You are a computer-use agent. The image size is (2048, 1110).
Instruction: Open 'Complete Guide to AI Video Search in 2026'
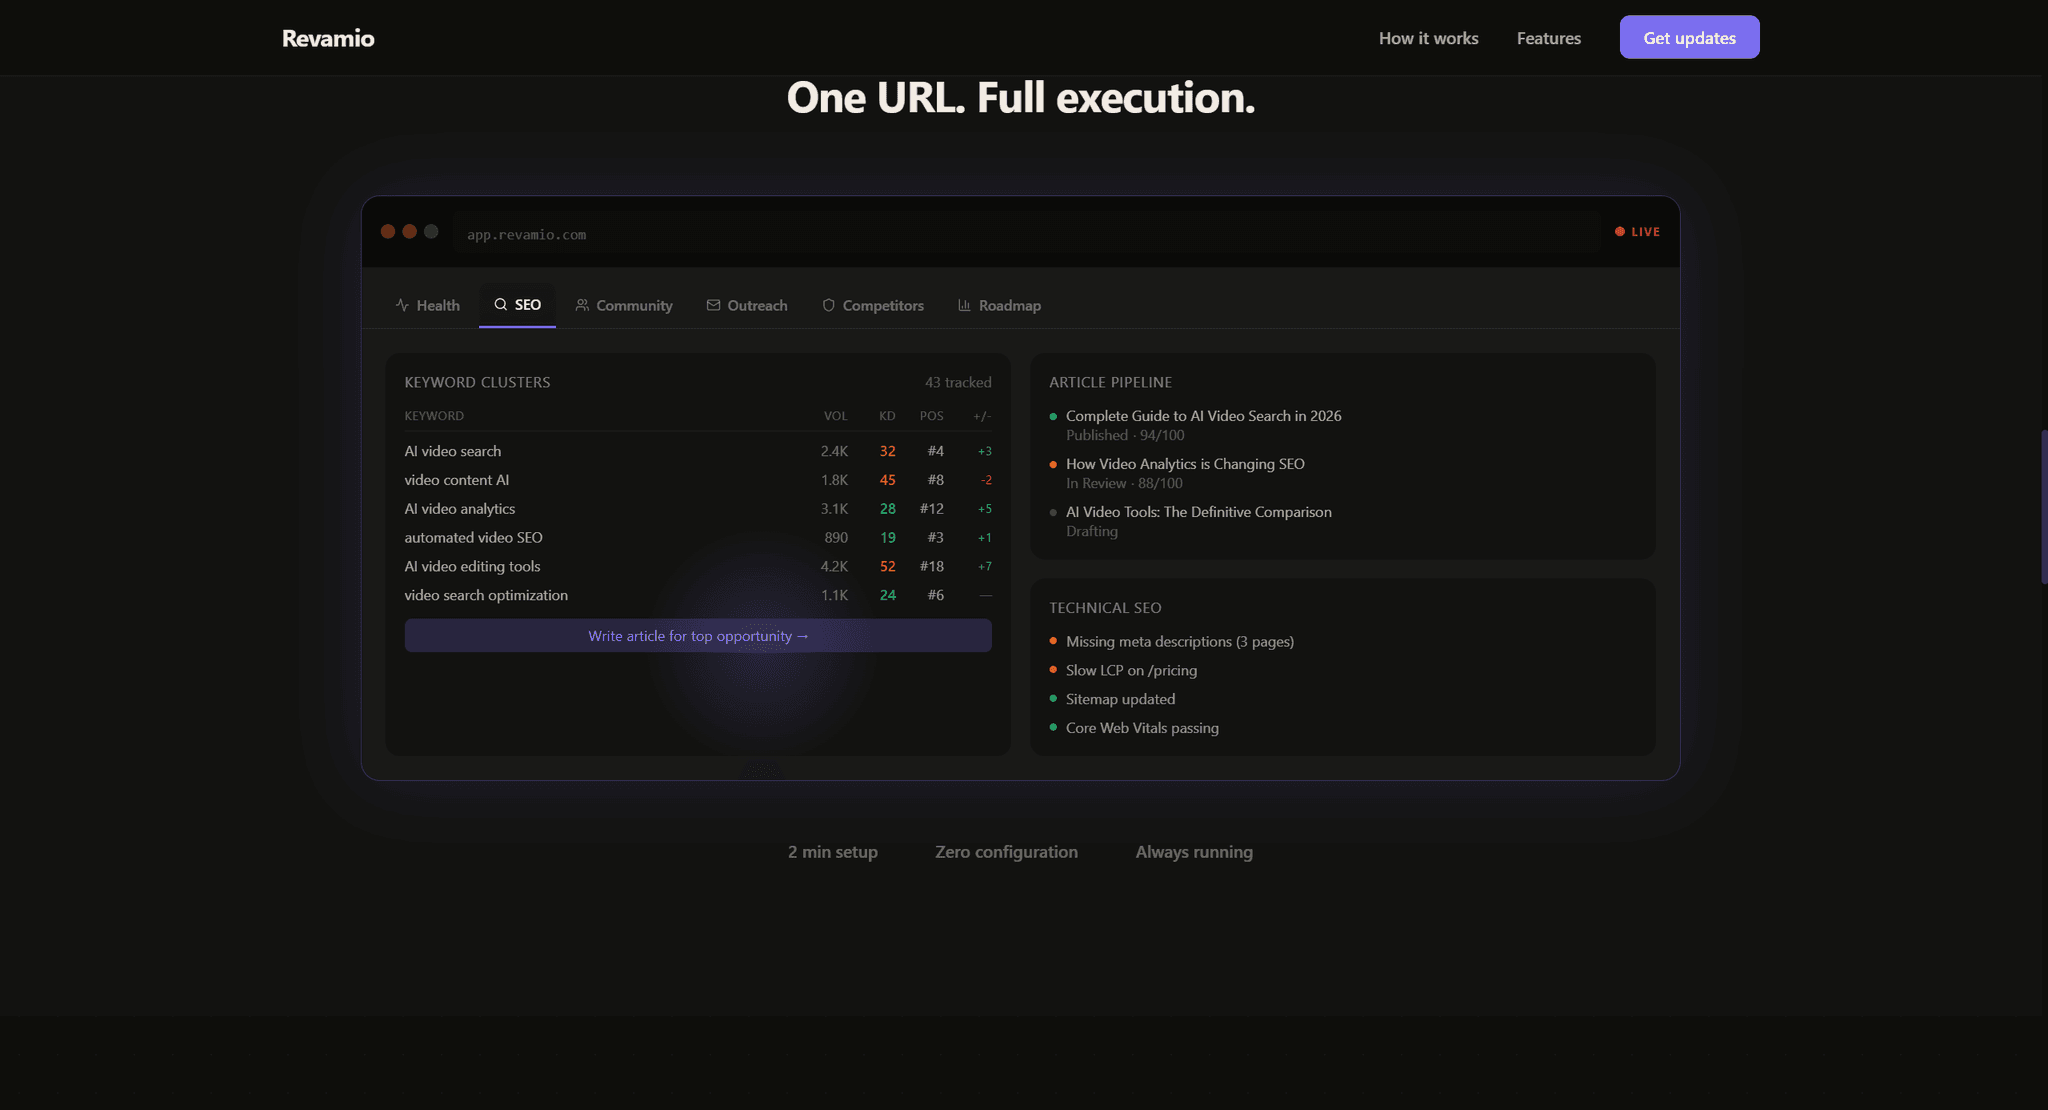(1203, 416)
